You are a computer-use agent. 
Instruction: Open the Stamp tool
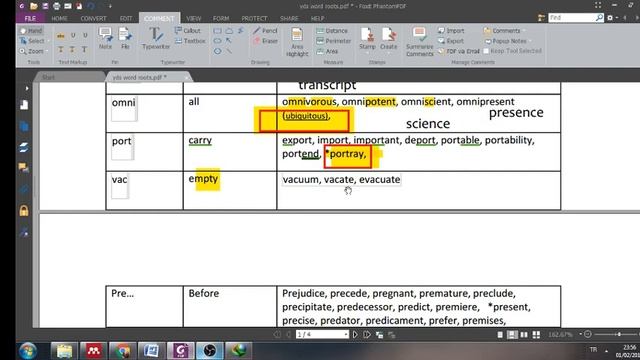pyautogui.click(x=367, y=38)
